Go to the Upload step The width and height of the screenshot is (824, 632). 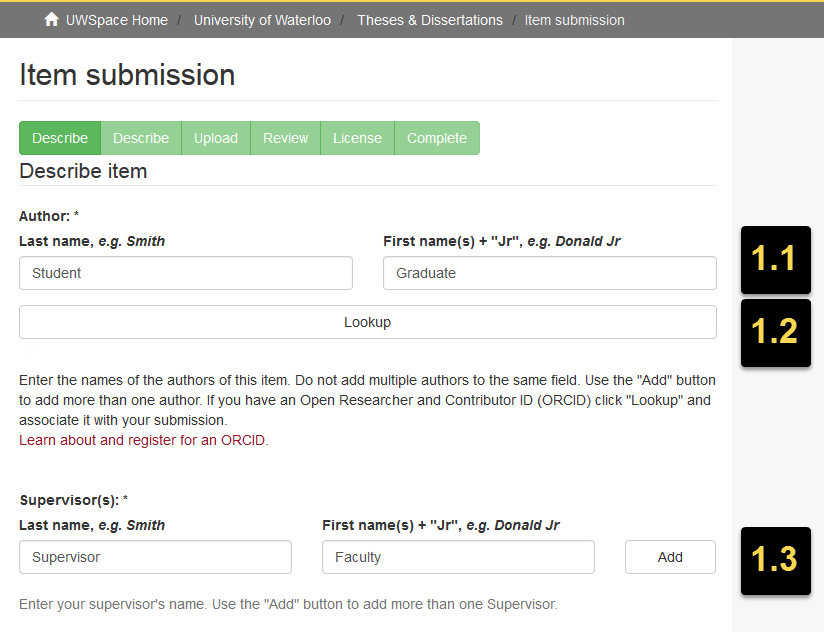click(x=215, y=137)
